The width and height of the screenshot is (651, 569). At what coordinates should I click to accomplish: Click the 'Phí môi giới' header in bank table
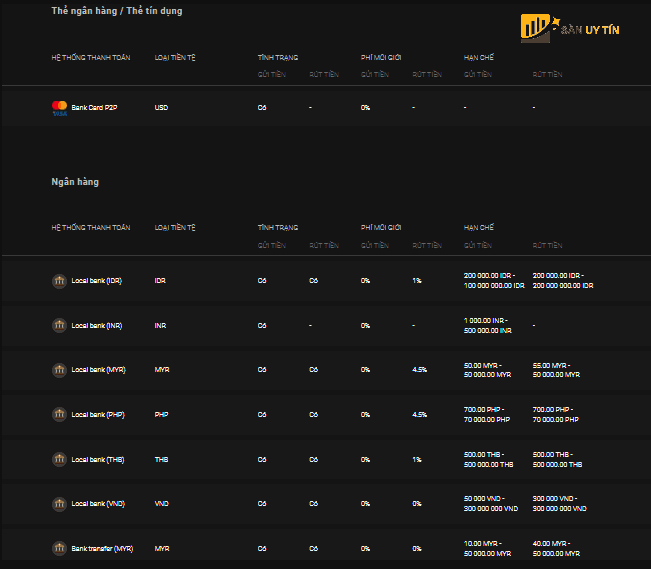pos(379,228)
